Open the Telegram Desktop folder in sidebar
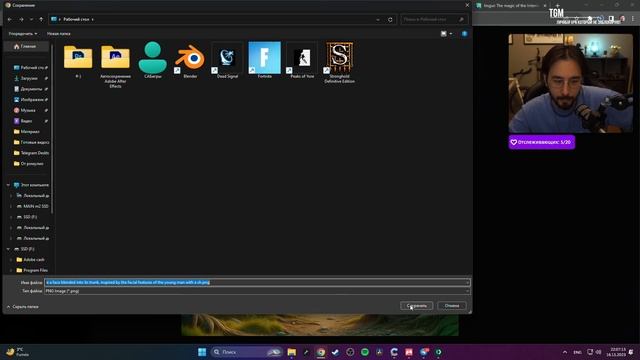 pos(31,153)
